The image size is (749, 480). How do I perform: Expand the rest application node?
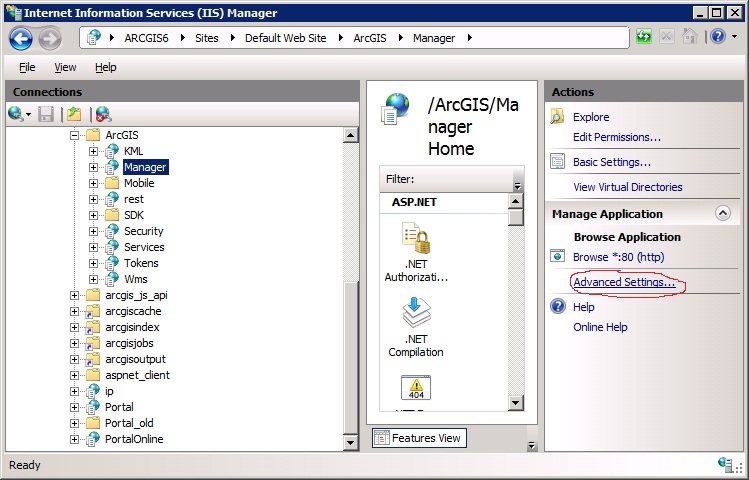[x=93, y=199]
